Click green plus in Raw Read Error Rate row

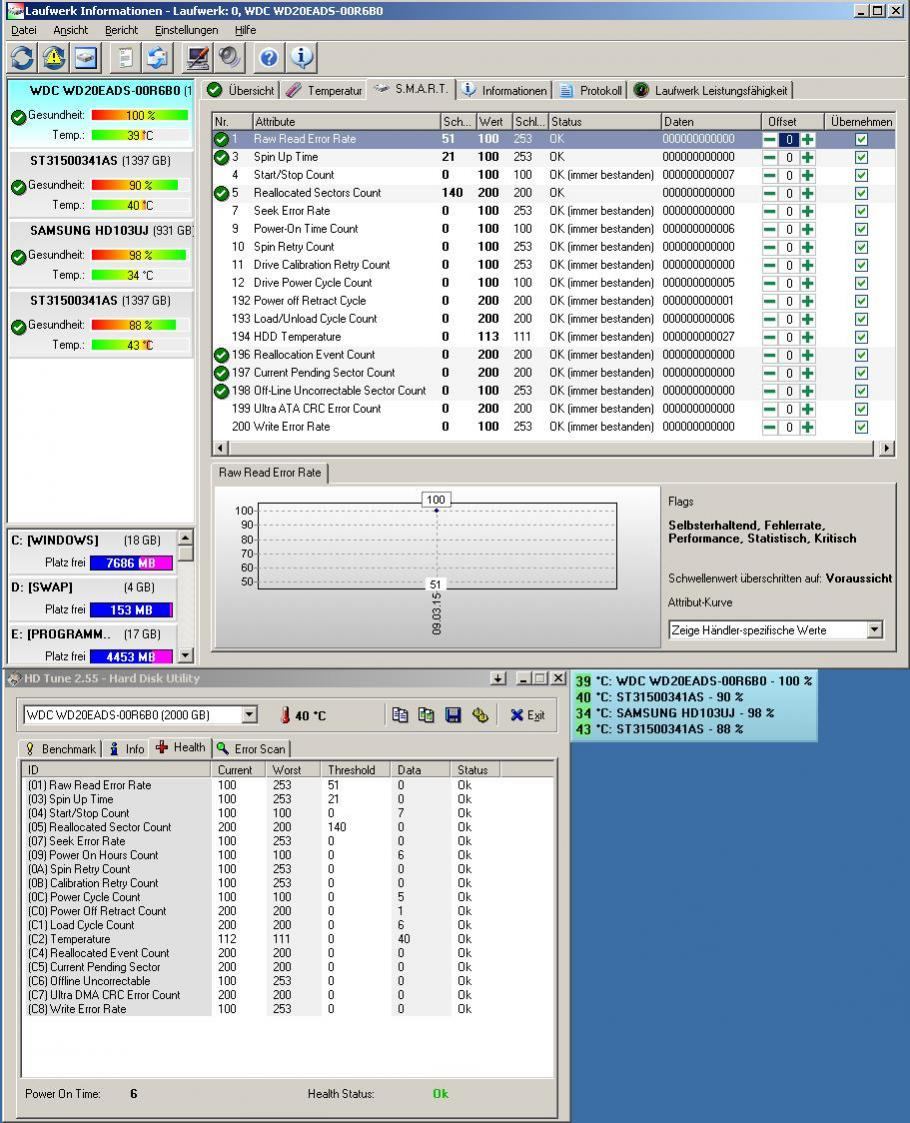pos(808,140)
